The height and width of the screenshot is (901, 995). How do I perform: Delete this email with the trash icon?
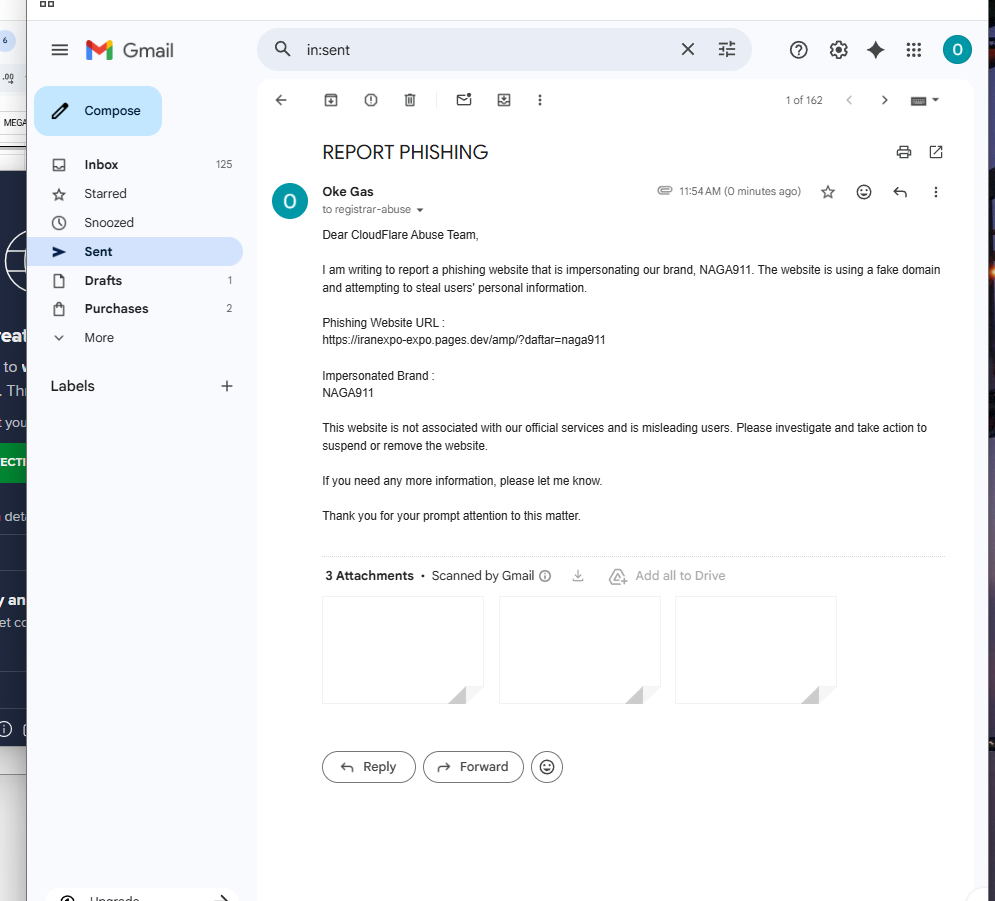410,100
